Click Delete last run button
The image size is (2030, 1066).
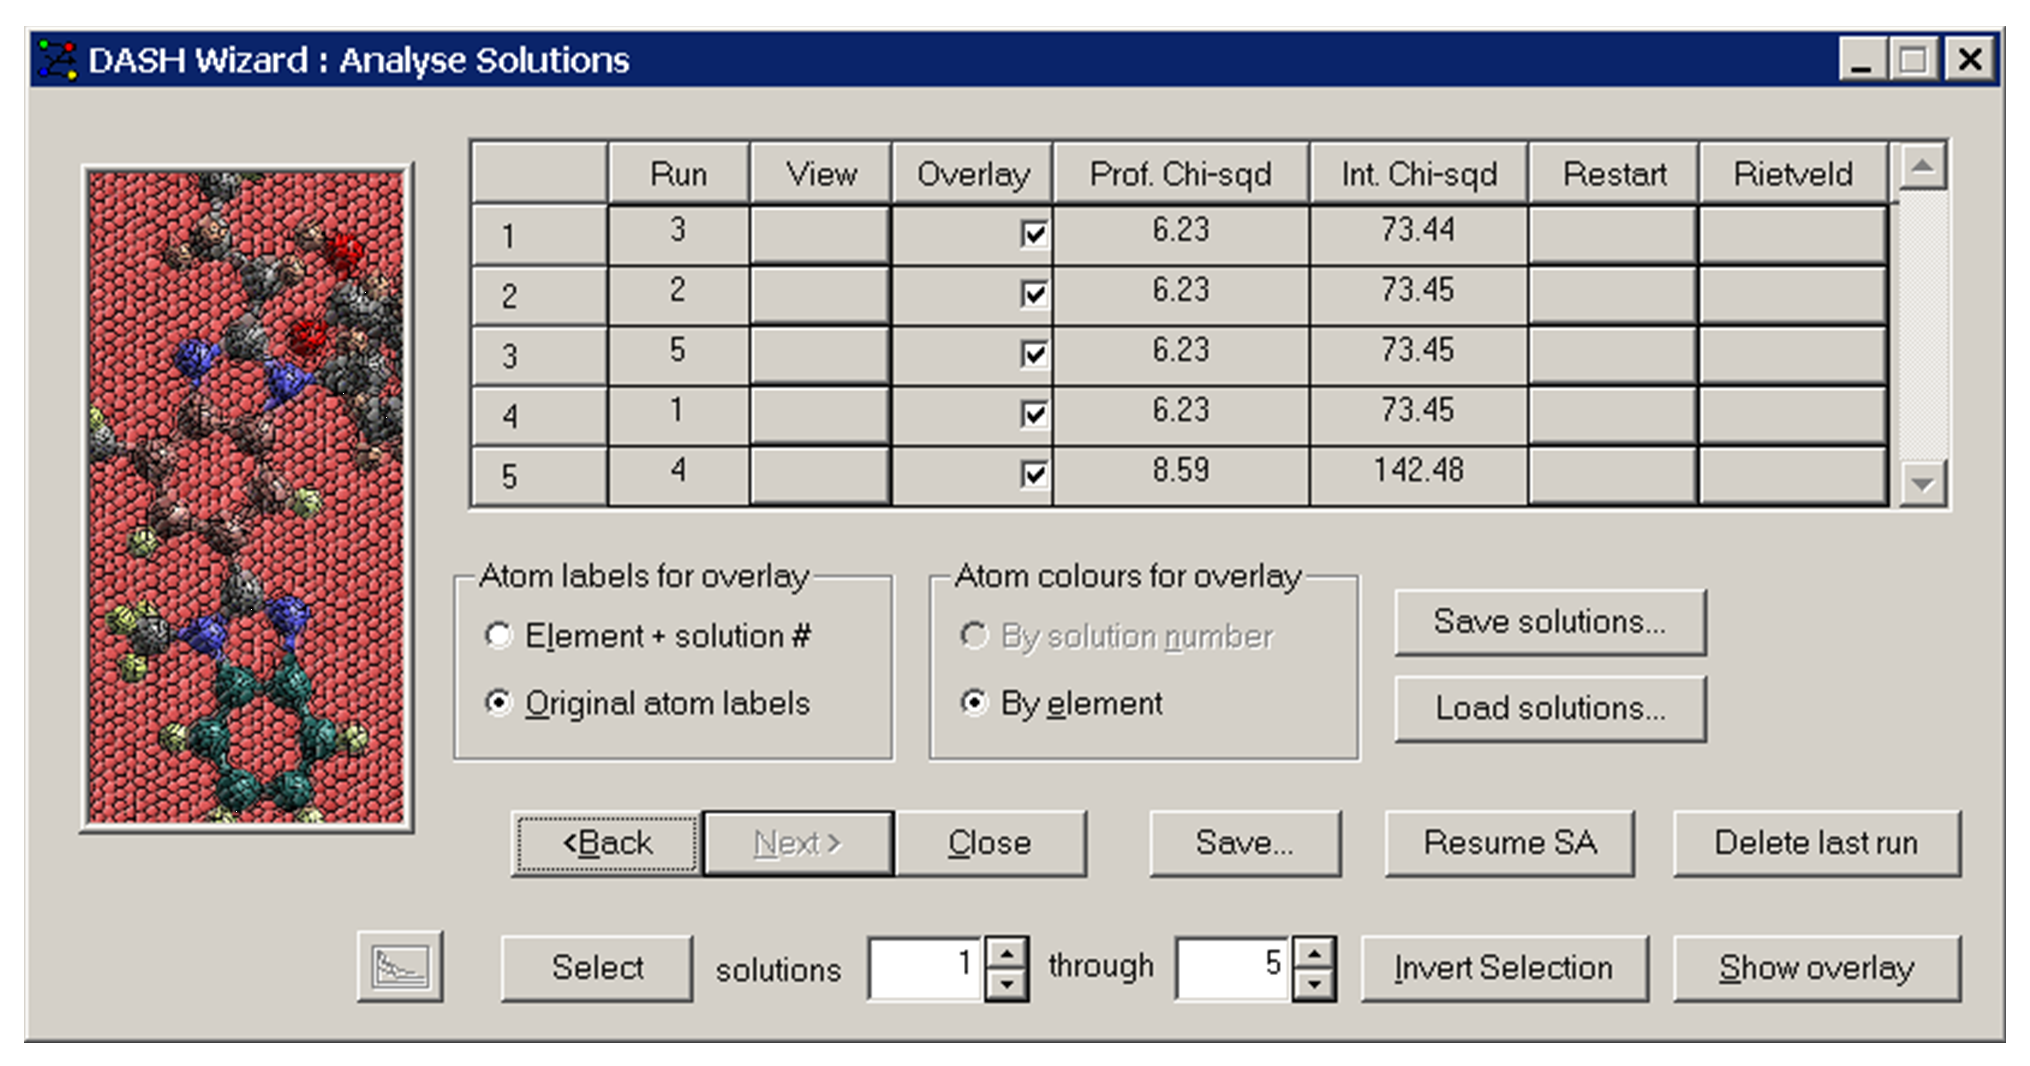[x=1817, y=843]
